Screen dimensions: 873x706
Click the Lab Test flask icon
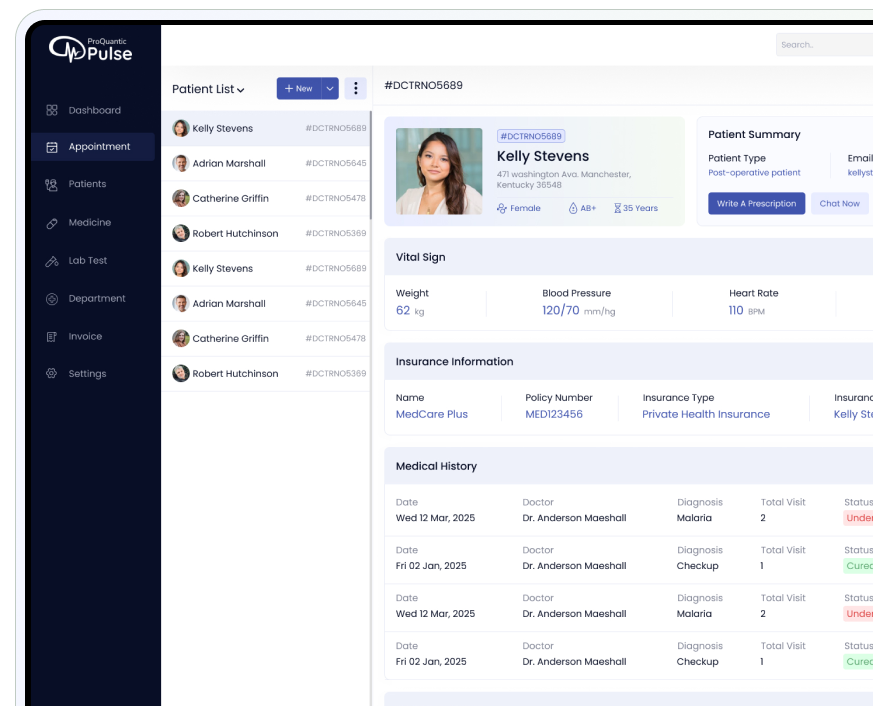[x=52, y=261]
